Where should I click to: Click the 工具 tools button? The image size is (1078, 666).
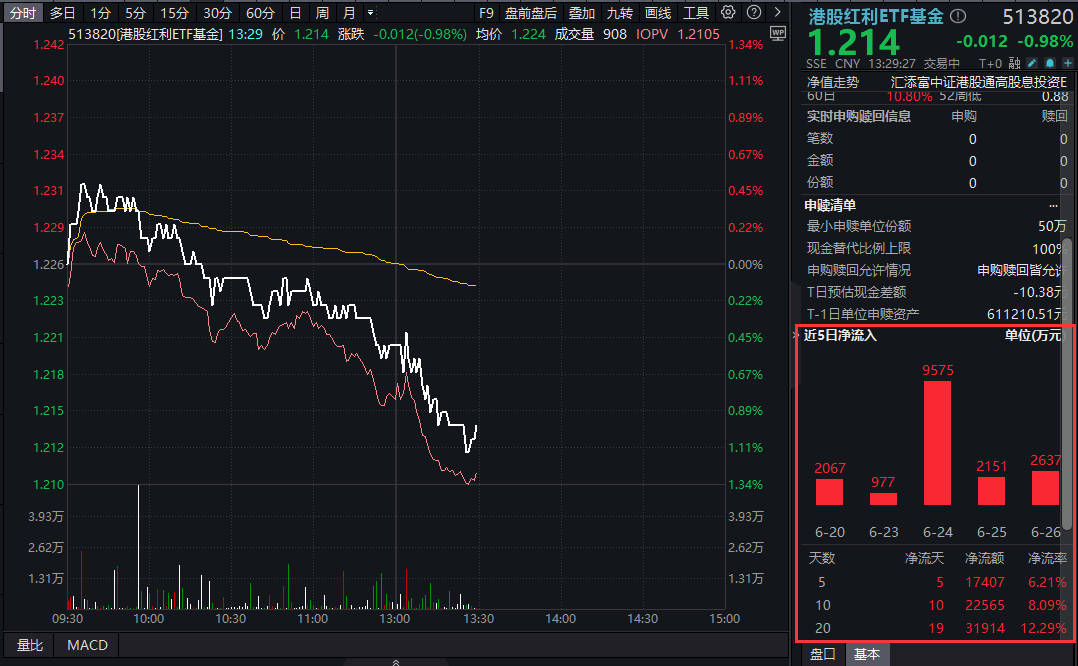click(697, 13)
